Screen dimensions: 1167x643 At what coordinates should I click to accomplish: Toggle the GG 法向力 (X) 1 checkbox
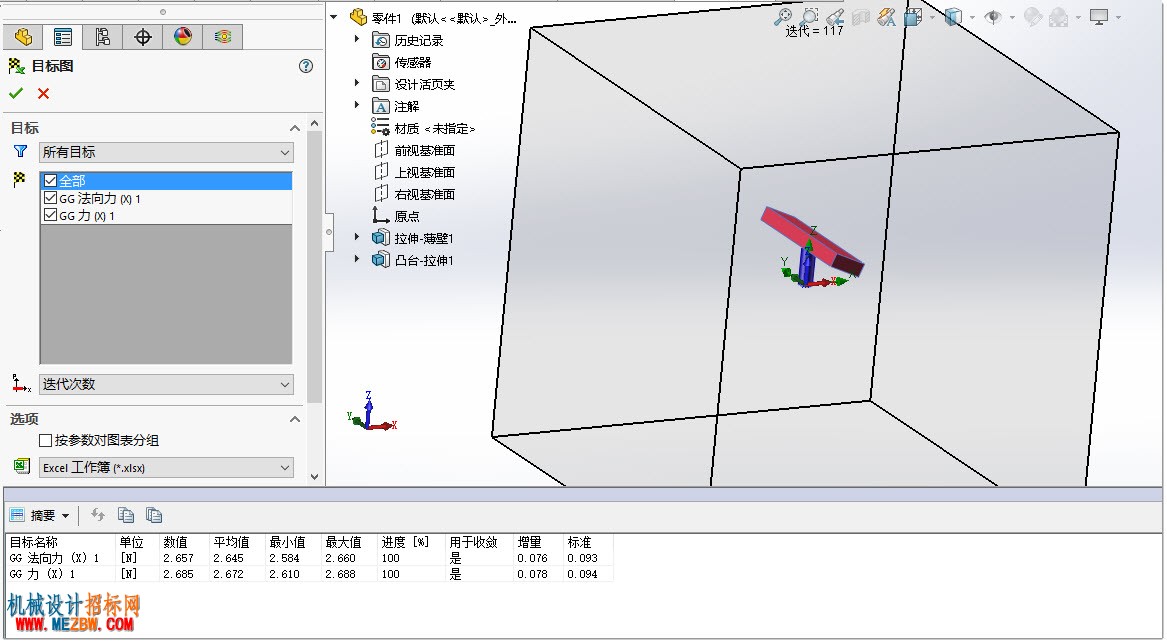pos(51,198)
